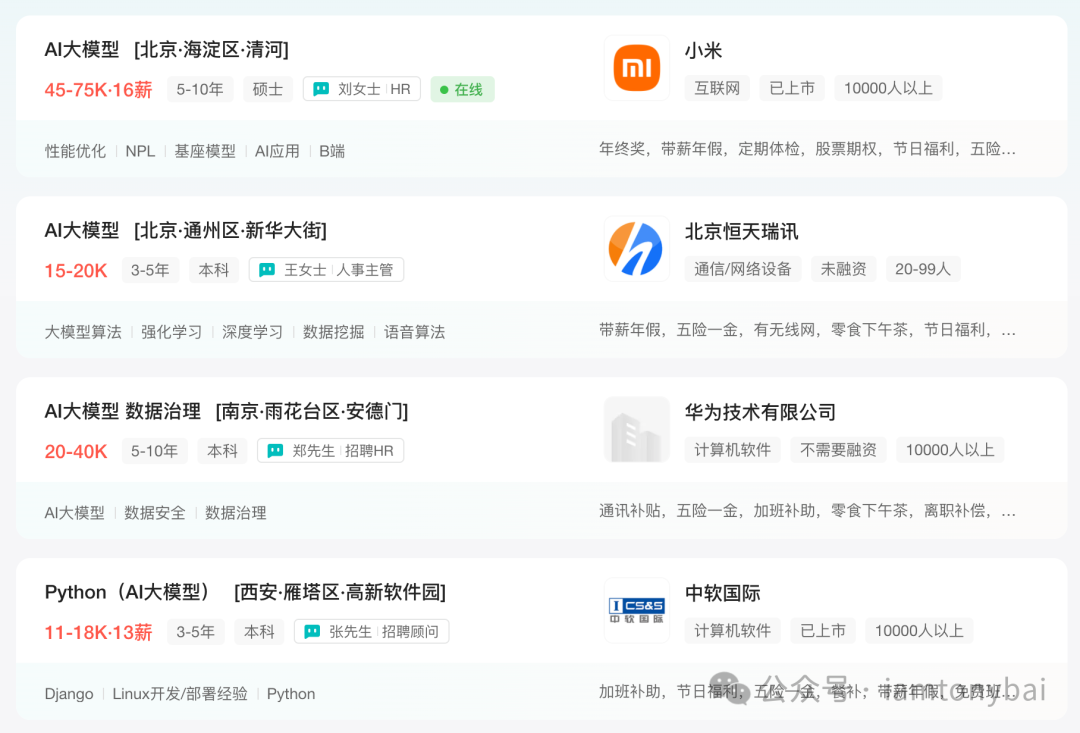Open job AI大模型 [北京·海淀区·清河]

[167, 50]
